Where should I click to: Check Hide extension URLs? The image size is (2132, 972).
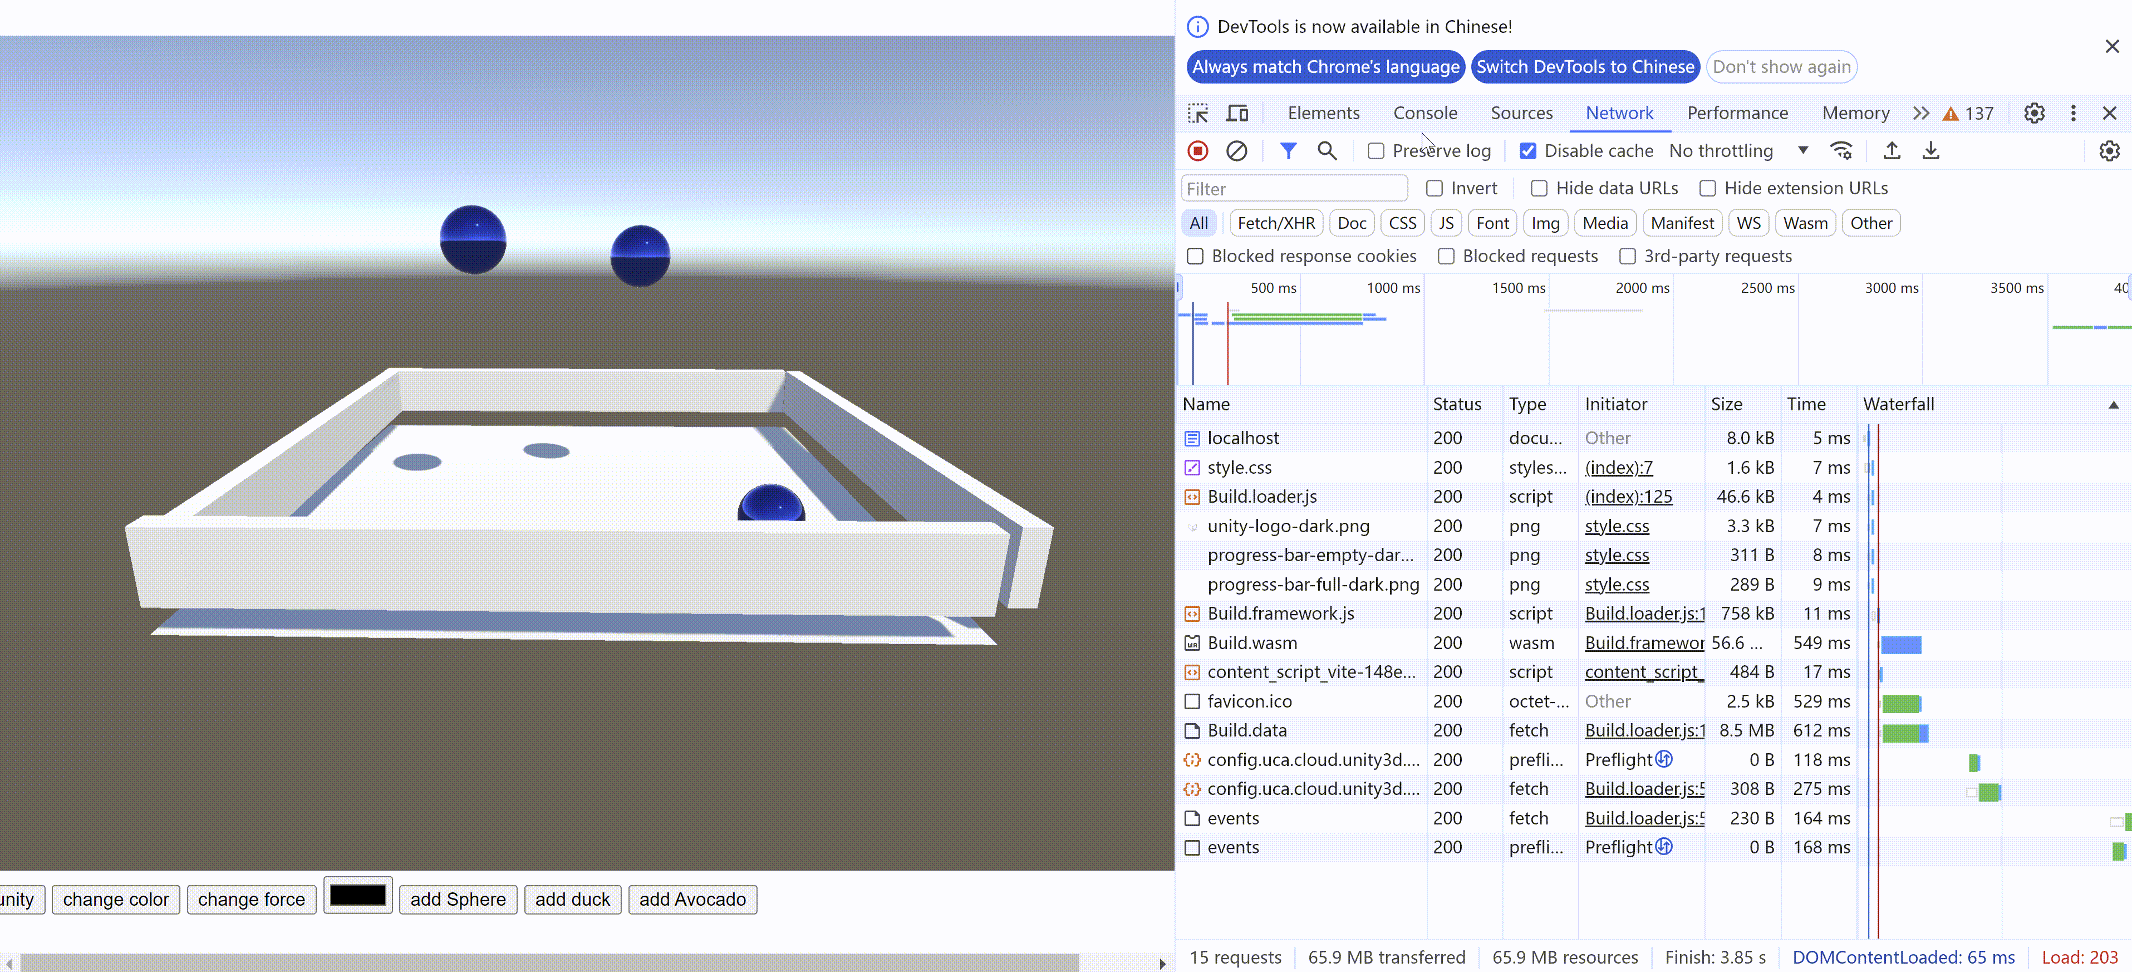[x=1708, y=188]
